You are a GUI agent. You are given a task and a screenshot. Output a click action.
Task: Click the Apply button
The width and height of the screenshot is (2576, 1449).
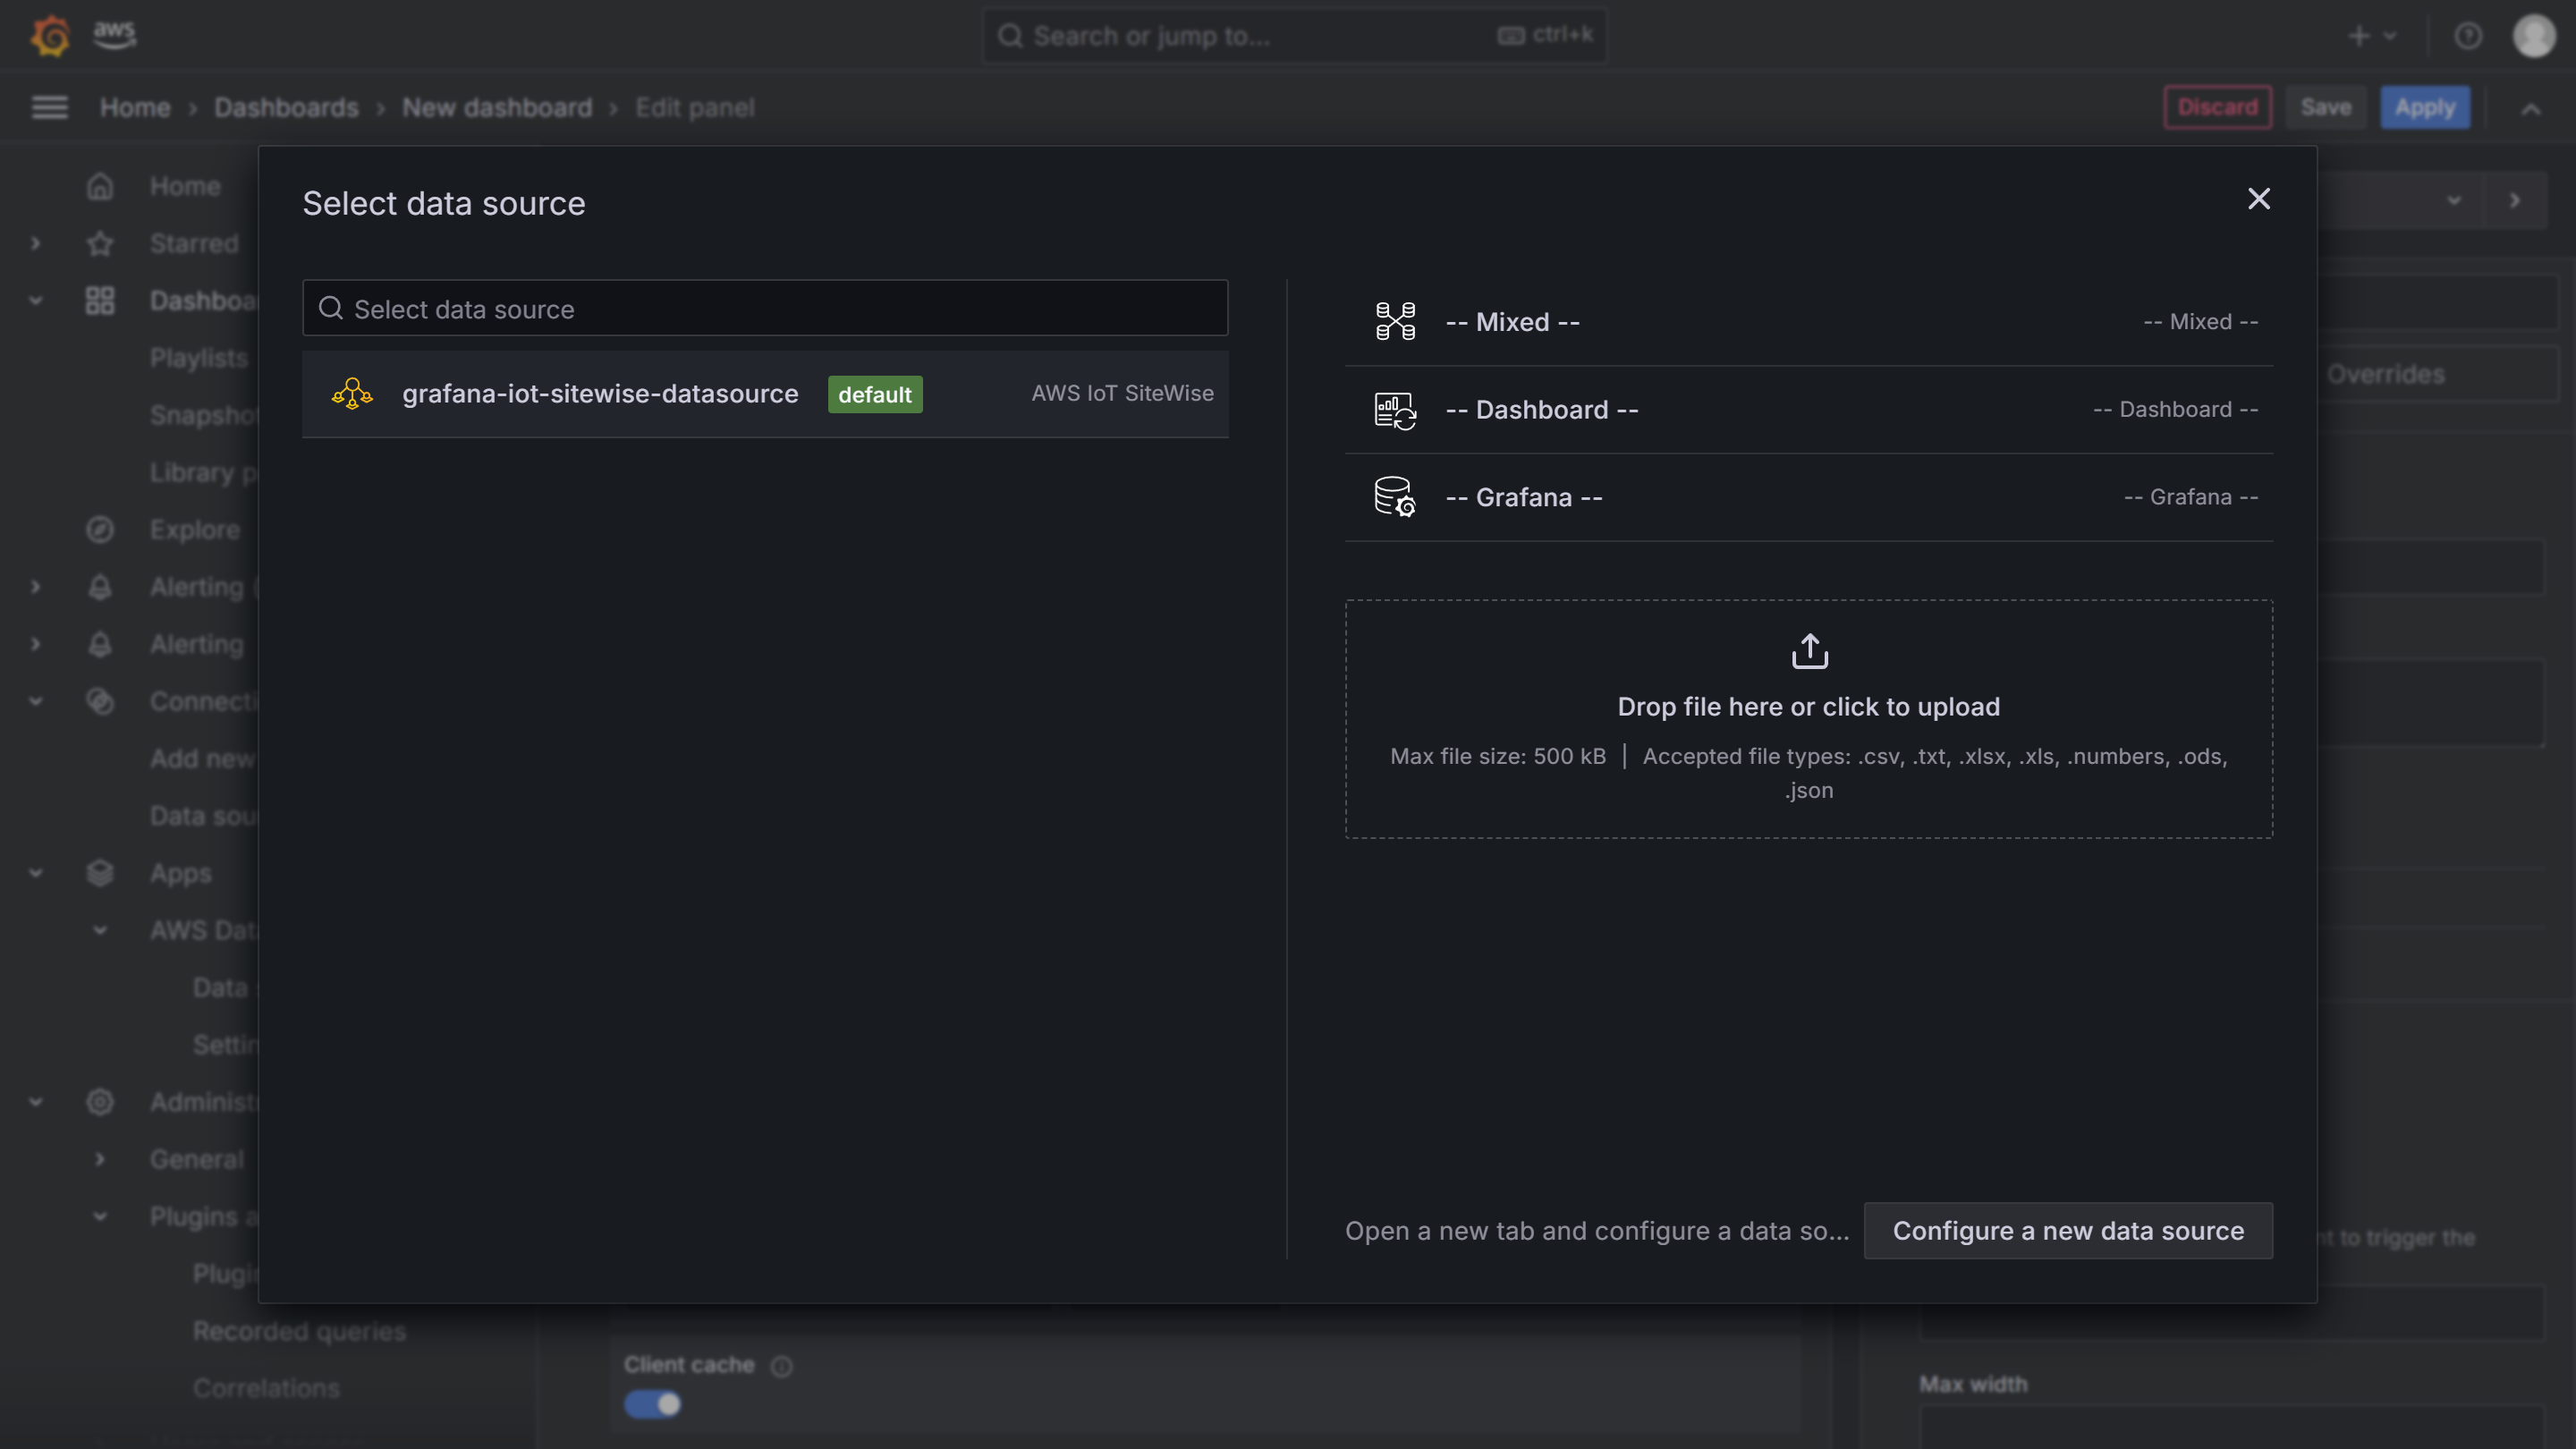(2424, 107)
